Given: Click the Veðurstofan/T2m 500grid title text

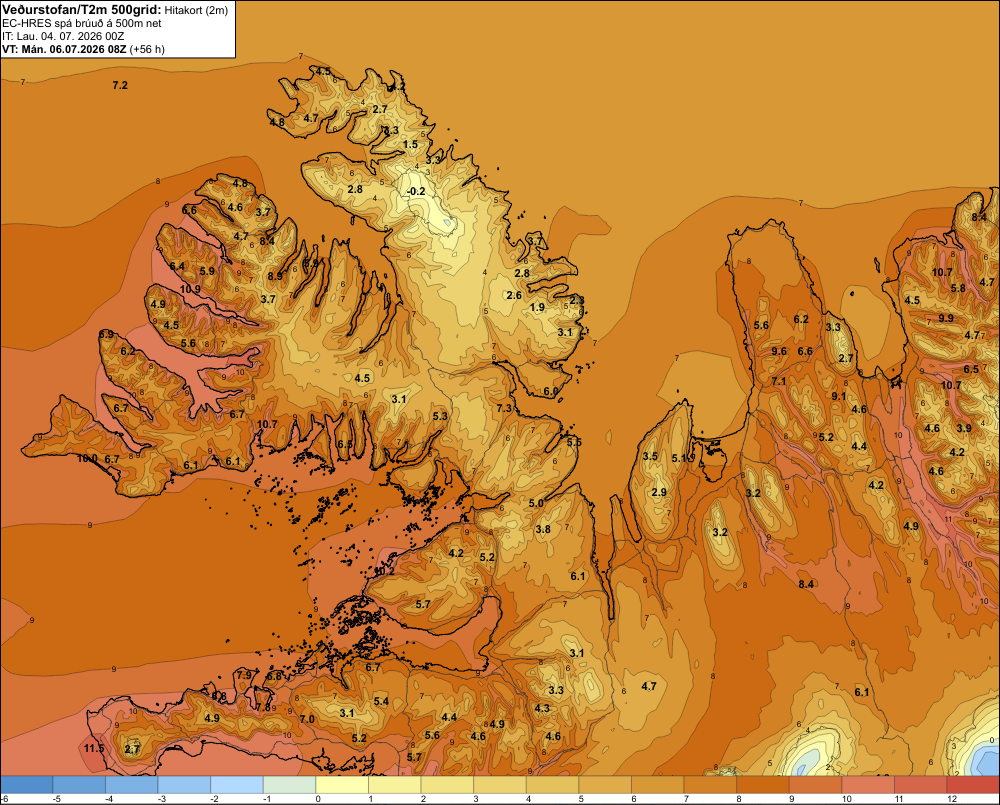Looking at the screenshot, I should [x=82, y=10].
